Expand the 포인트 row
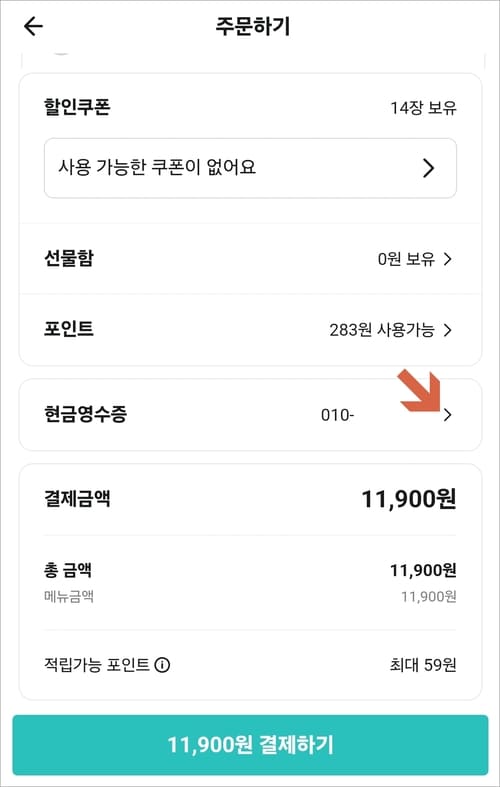The image size is (500, 787). (x=250, y=330)
